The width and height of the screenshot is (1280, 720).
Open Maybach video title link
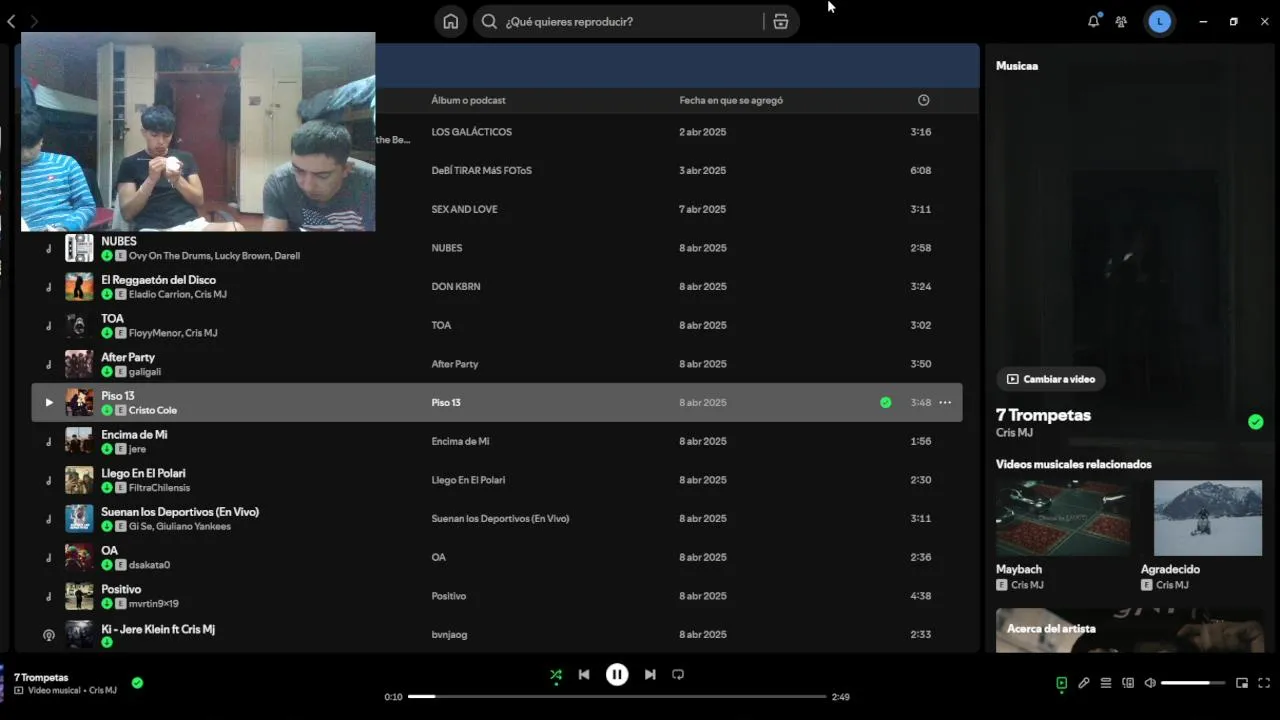tap(1019, 569)
